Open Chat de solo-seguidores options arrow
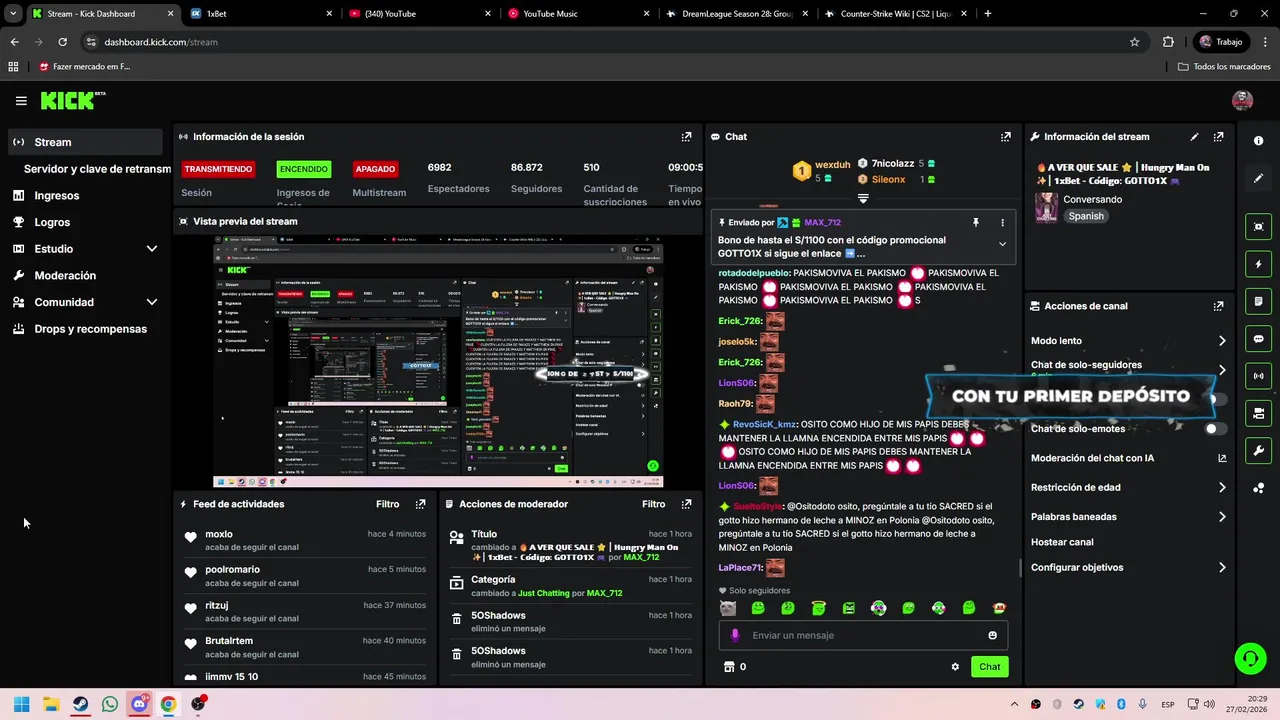The width and height of the screenshot is (1280, 720). click(1222, 369)
